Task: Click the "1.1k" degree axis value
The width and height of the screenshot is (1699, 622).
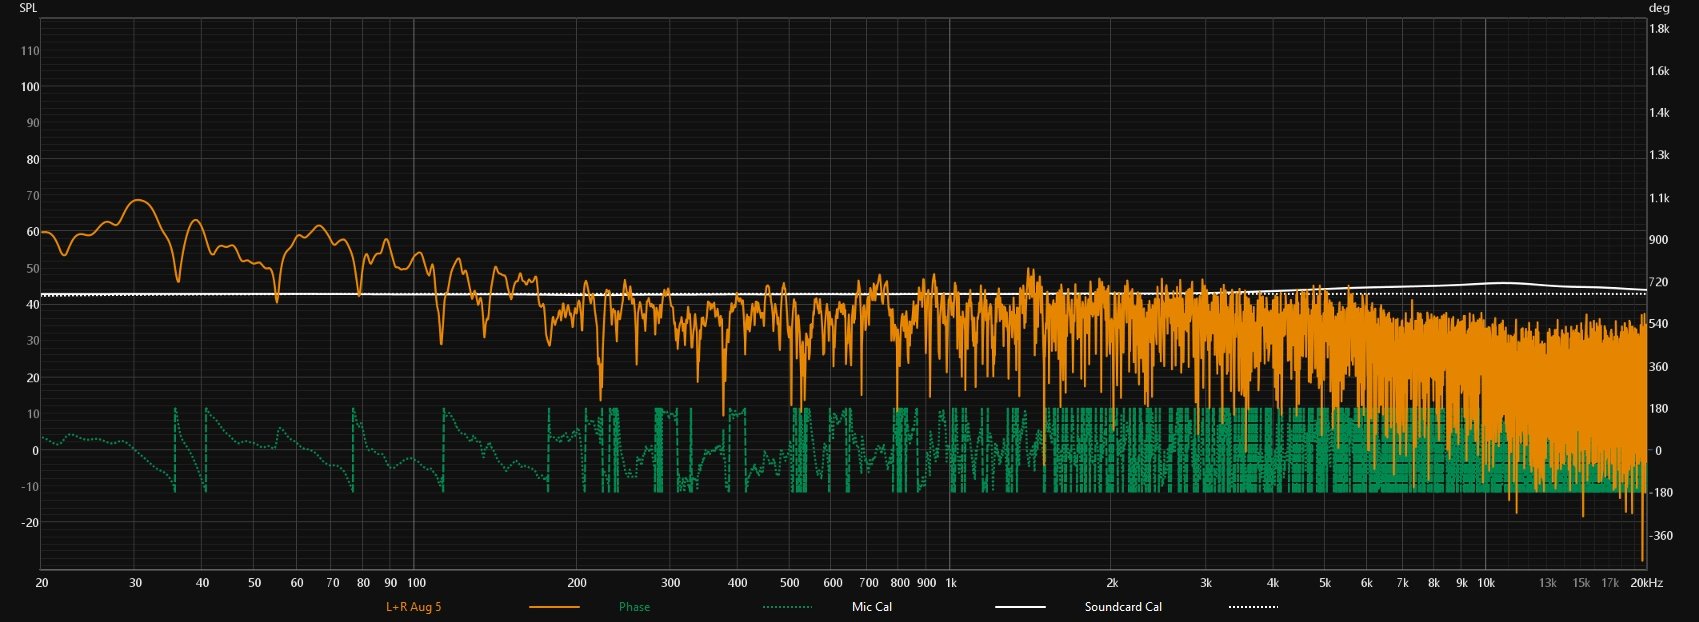Action: coord(1660,198)
